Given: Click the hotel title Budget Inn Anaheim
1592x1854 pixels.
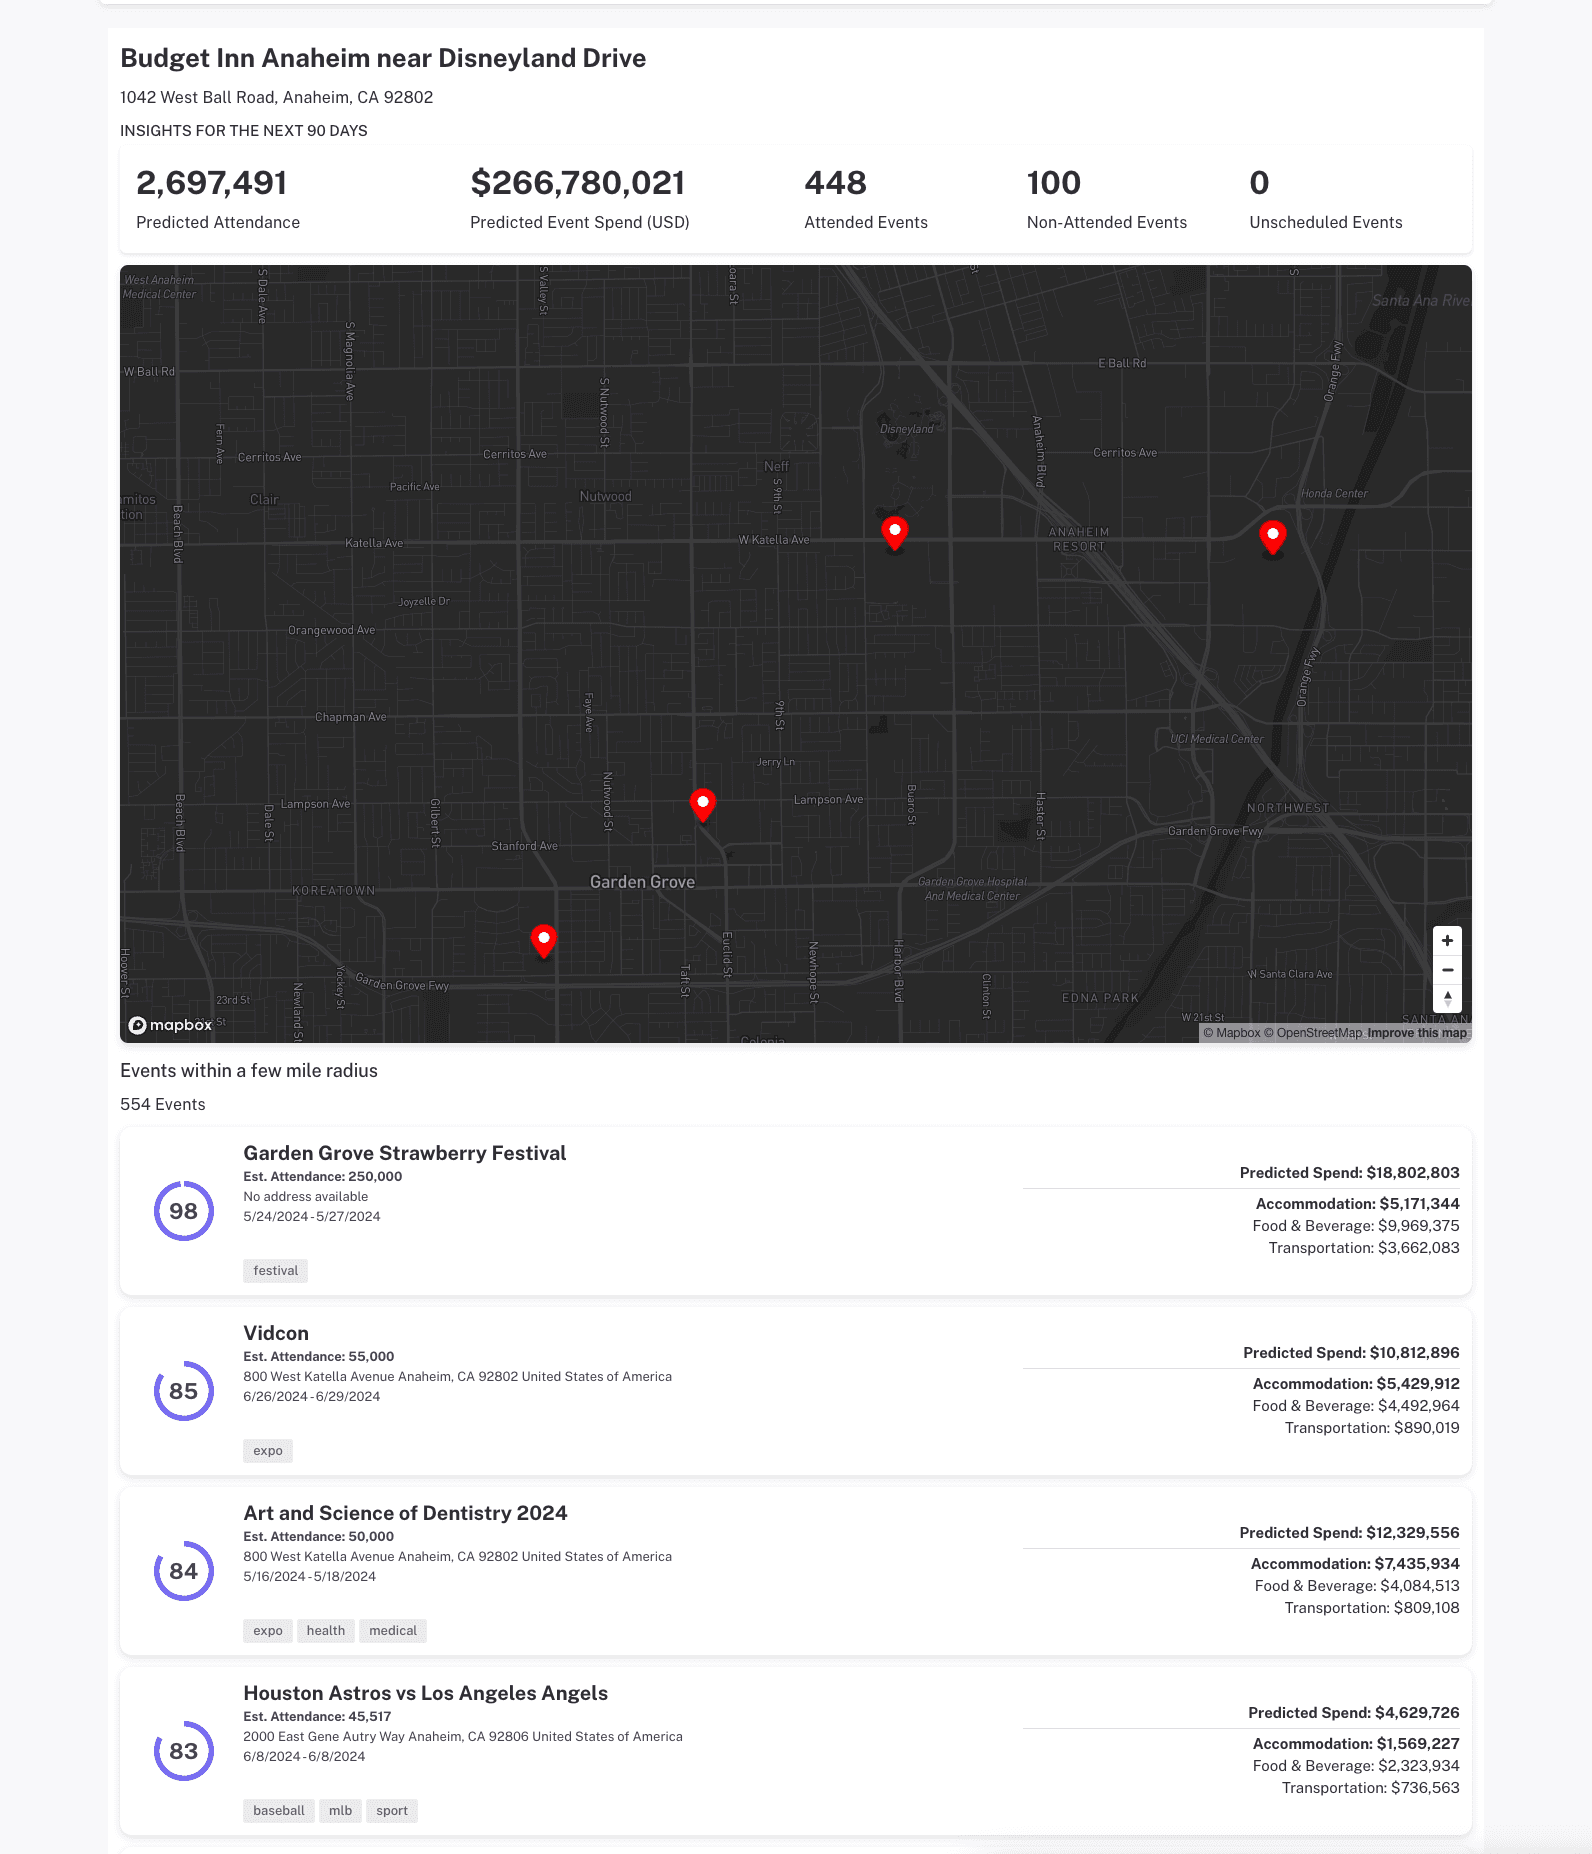Looking at the screenshot, I should point(383,58).
